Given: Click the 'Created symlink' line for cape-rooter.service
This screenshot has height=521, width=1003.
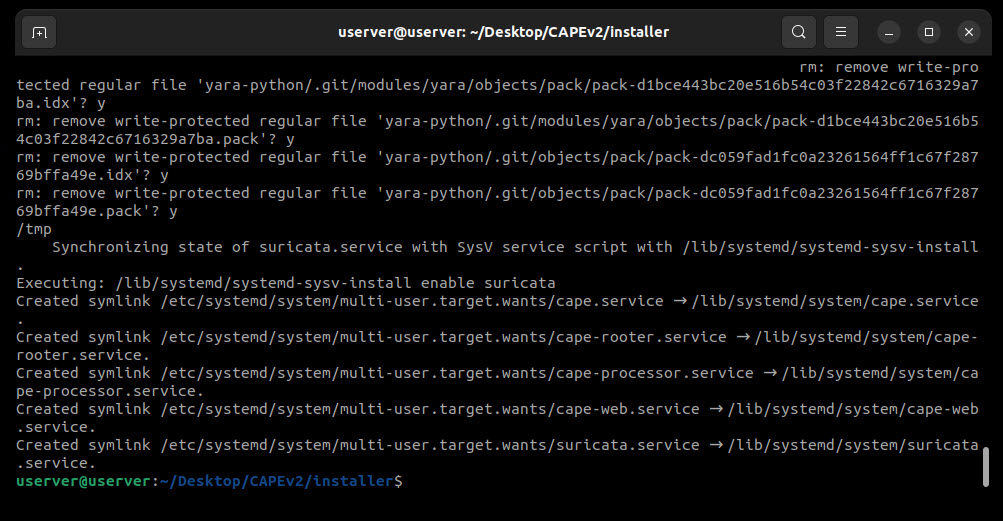Looking at the screenshot, I should point(497,337).
